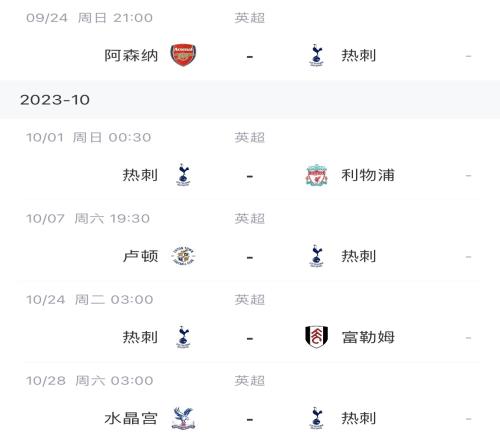Viewport: 500px width, 440px height.
Task: Click the Fulham club crest
Action: click(316, 337)
